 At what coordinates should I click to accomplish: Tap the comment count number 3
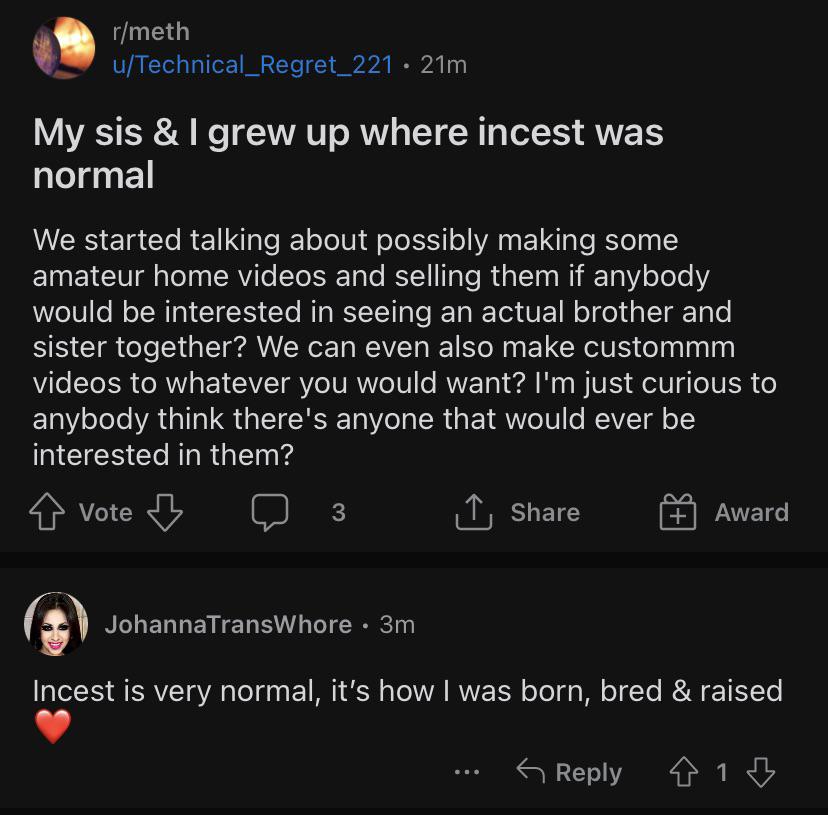pos(338,513)
